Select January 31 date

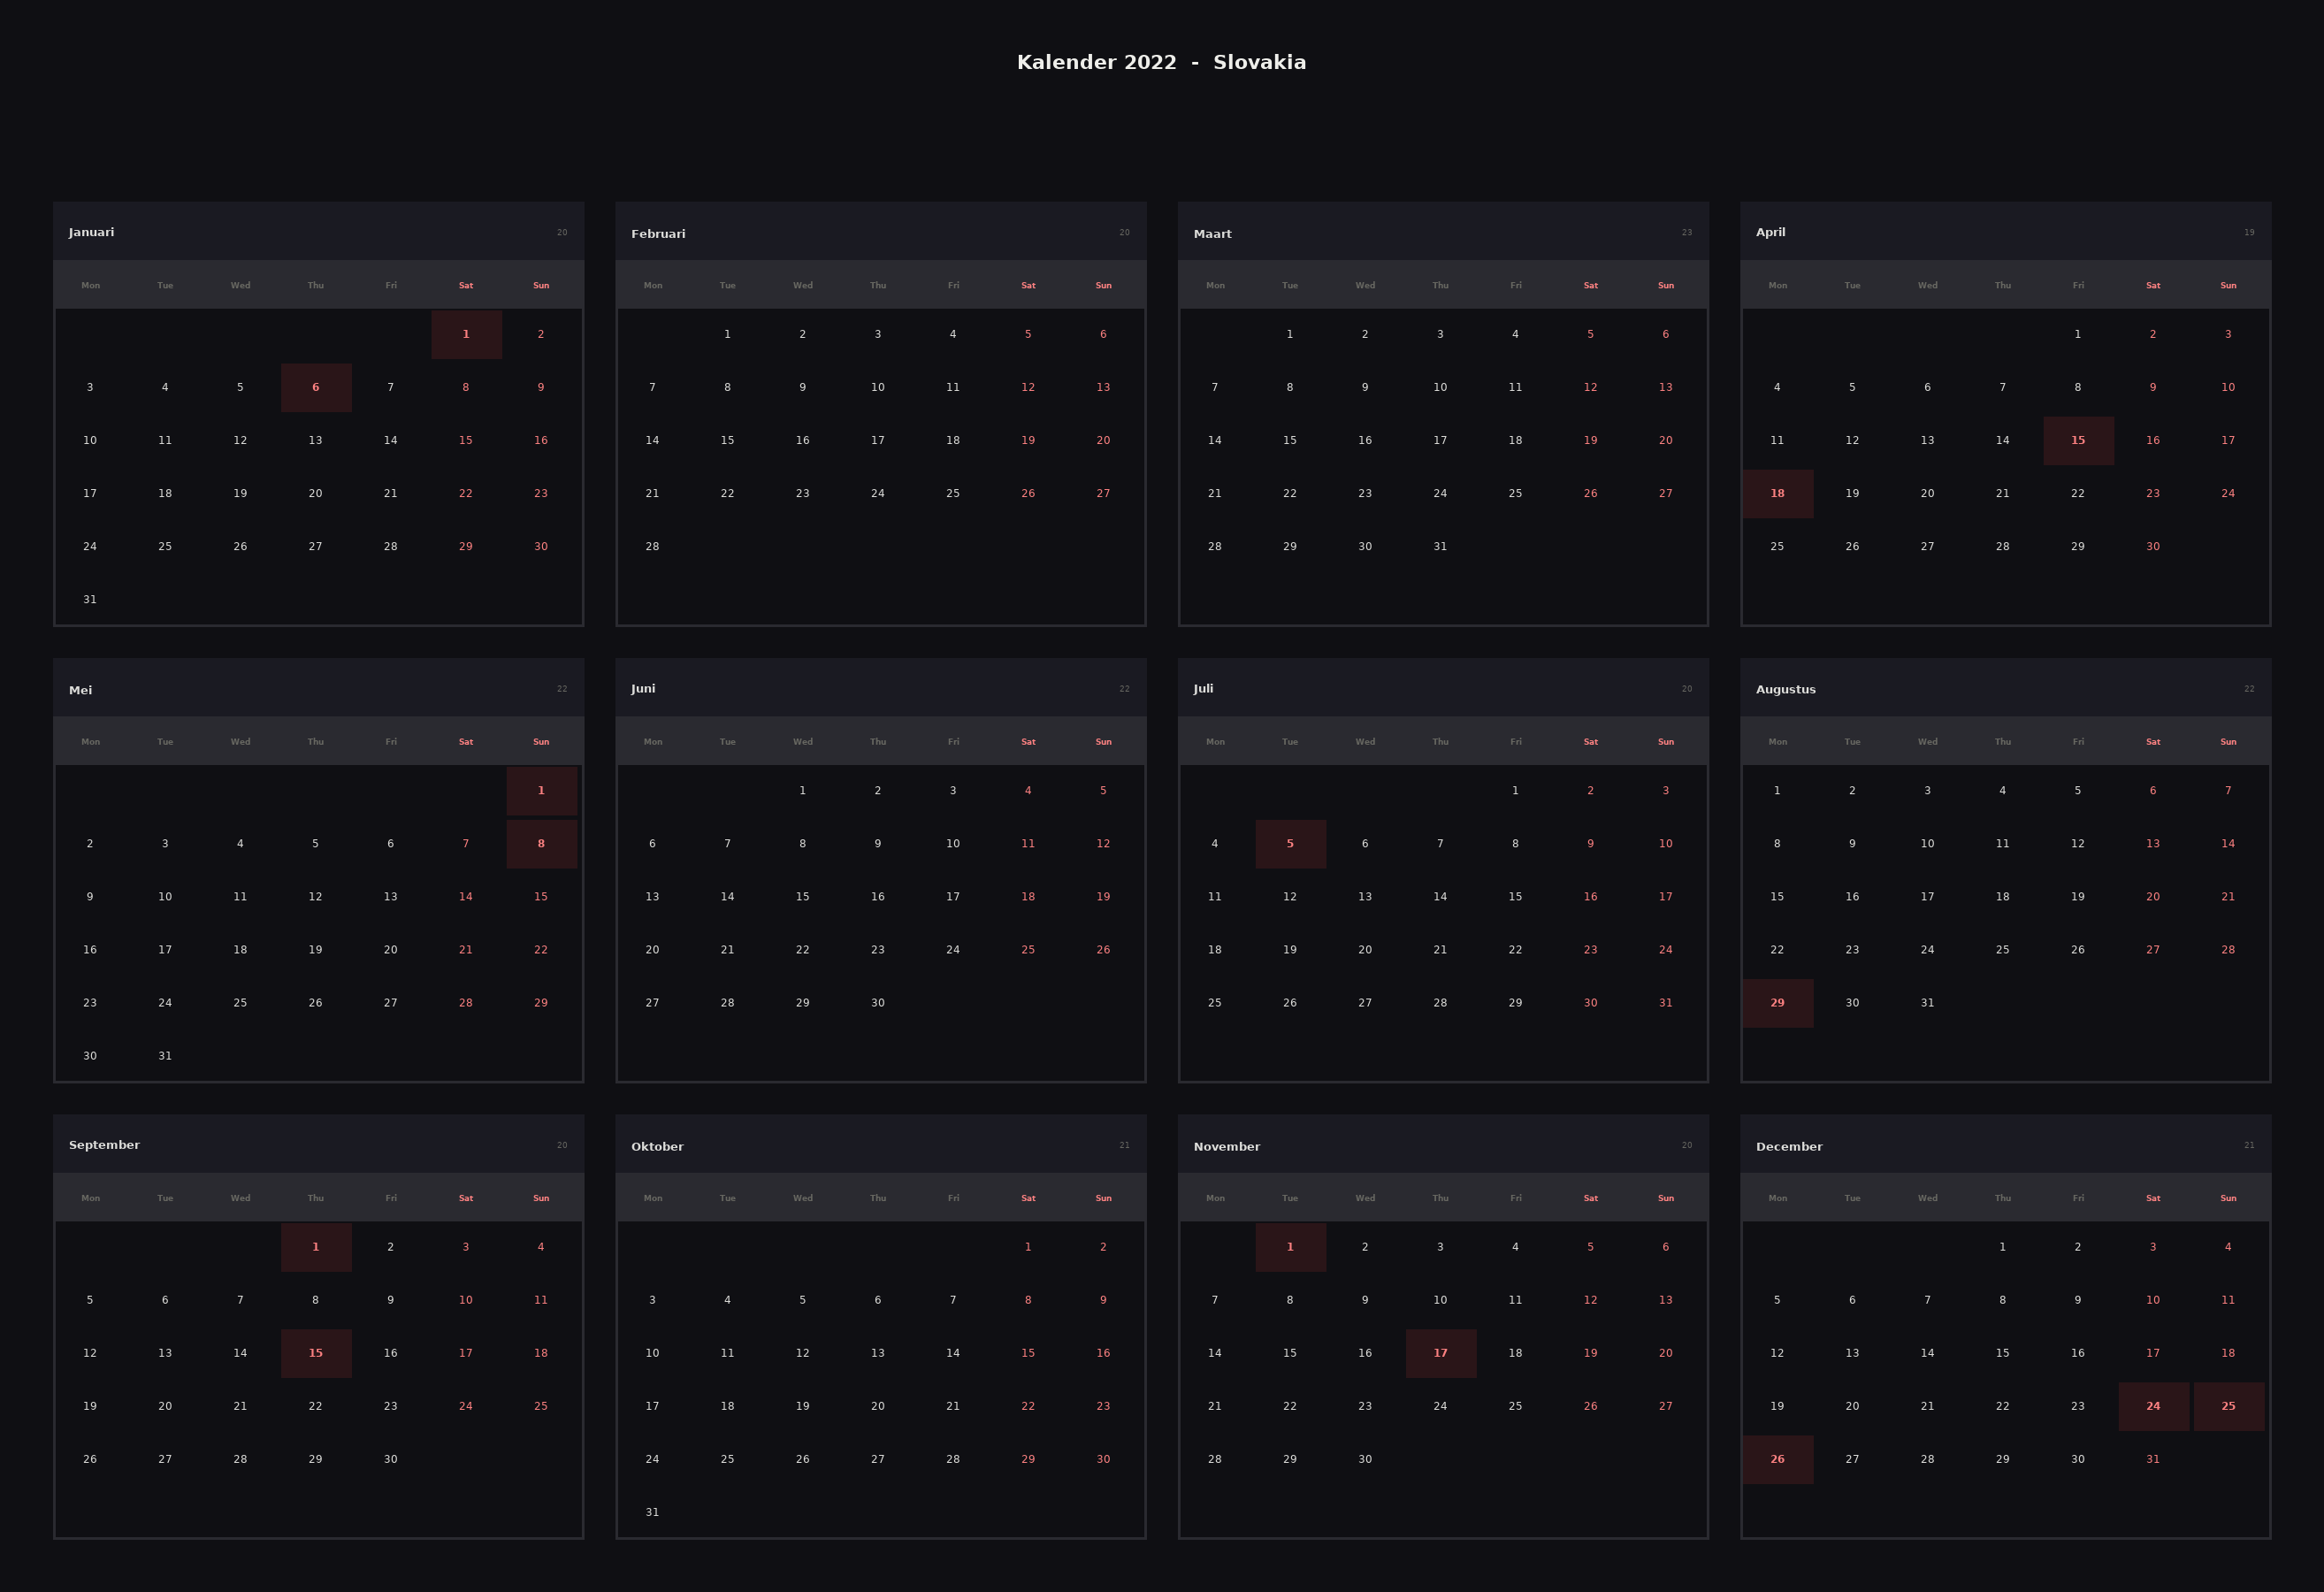90,599
